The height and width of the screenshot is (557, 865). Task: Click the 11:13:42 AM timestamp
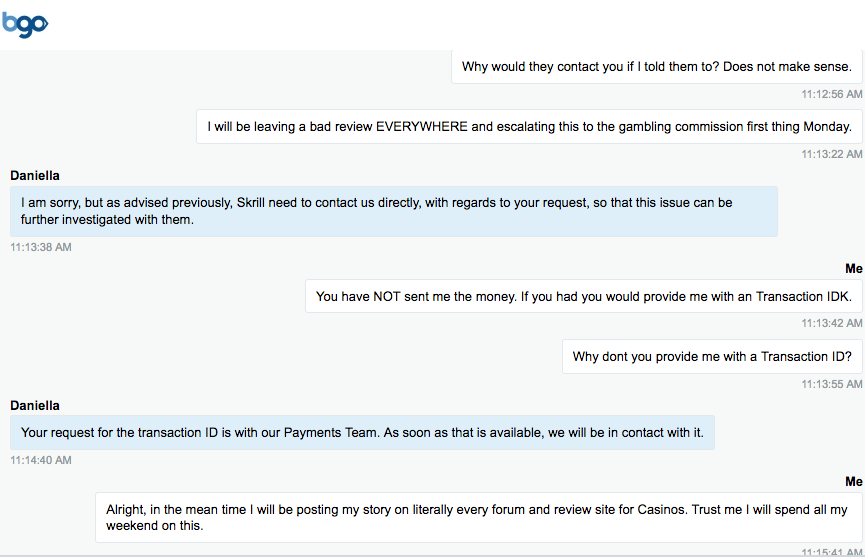click(x=831, y=323)
